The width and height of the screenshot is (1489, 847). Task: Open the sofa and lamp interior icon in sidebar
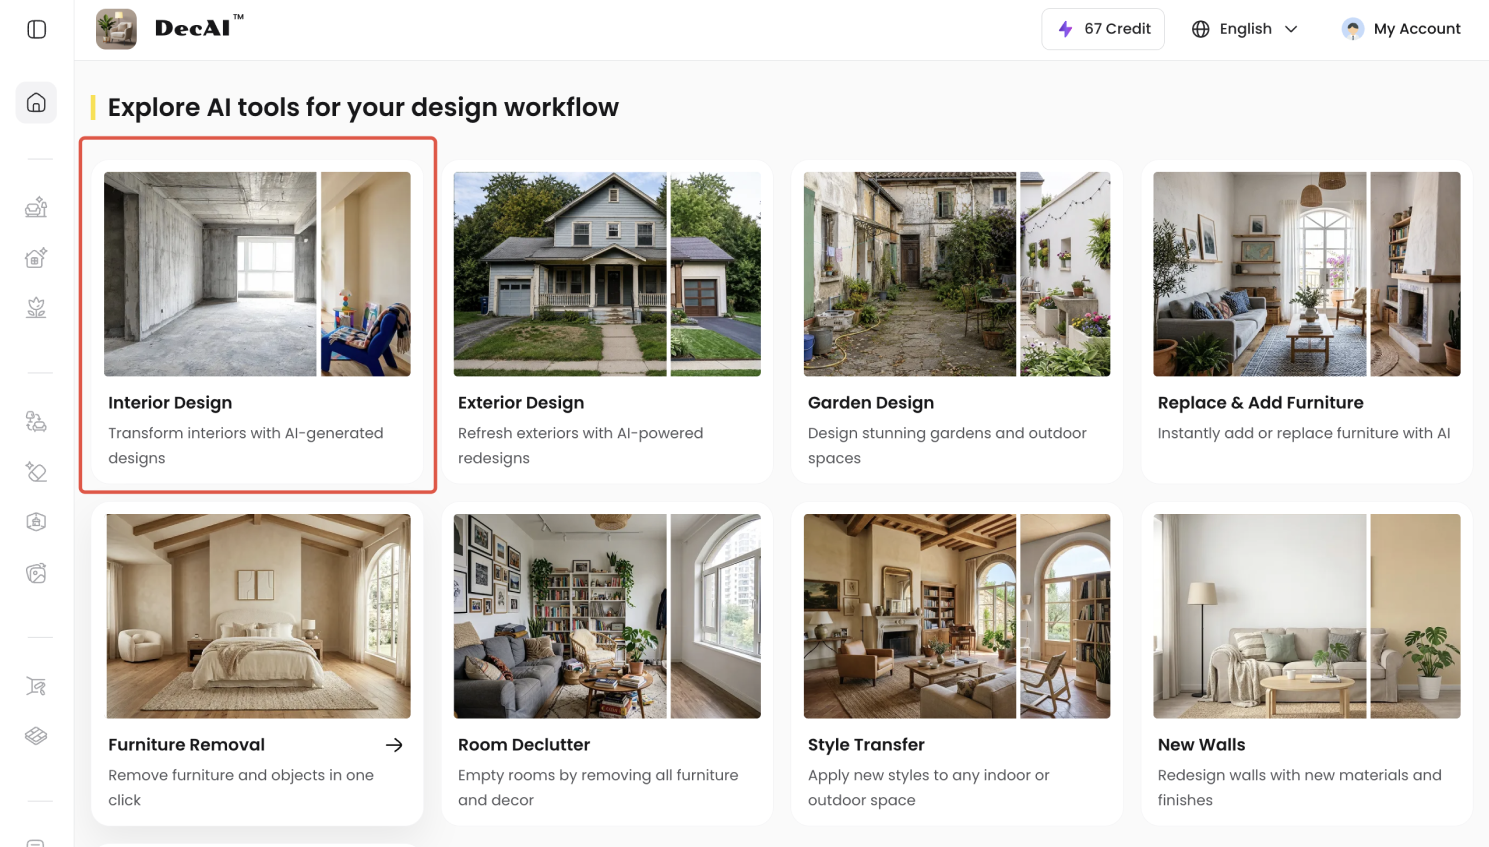36,207
